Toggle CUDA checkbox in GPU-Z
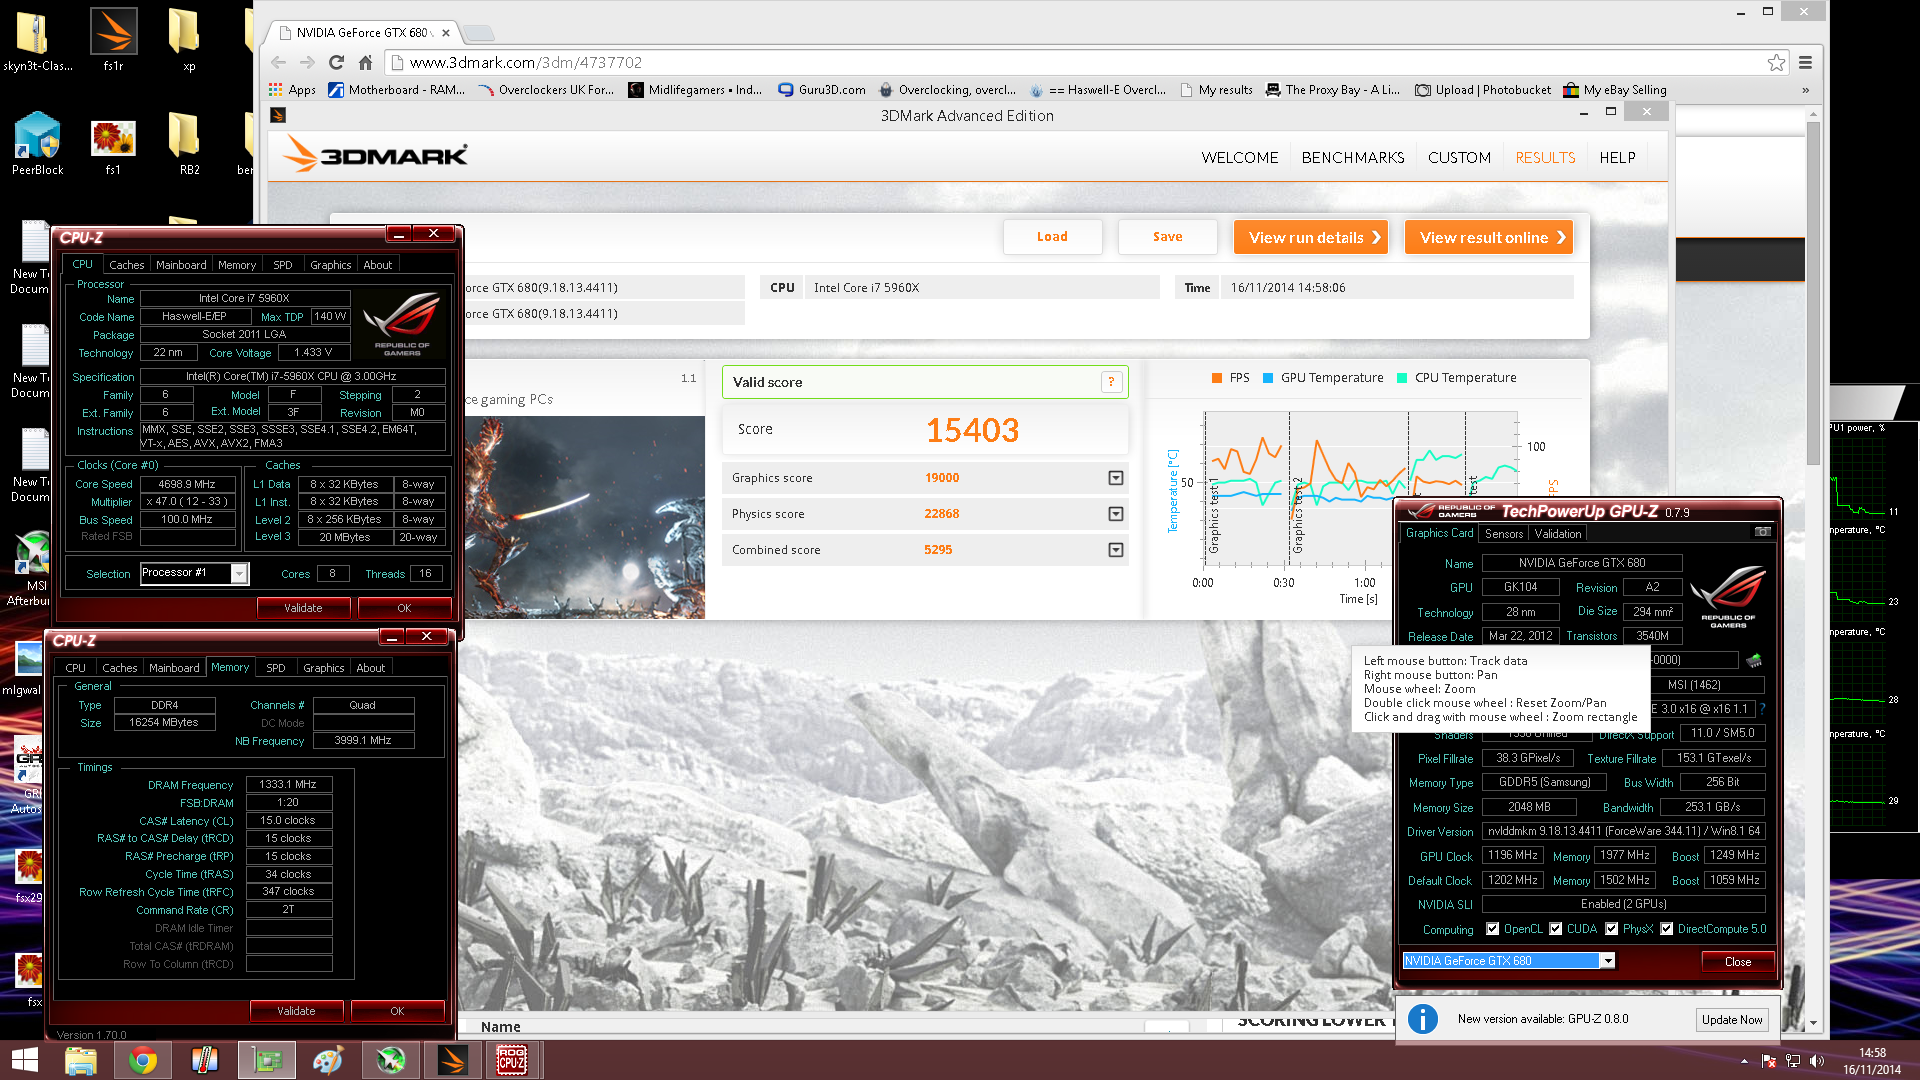Screen dimensions: 1920x1080 coord(1555,929)
